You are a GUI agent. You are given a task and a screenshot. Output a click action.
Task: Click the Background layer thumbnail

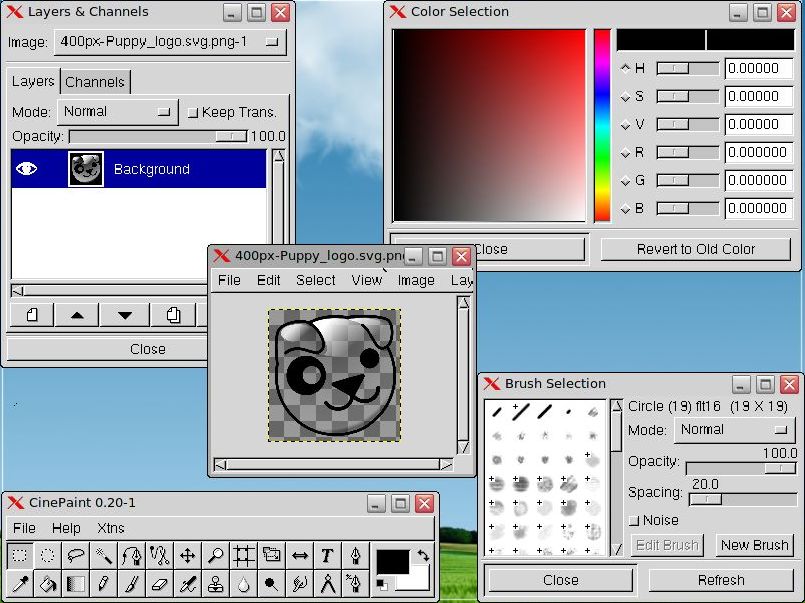click(86, 169)
